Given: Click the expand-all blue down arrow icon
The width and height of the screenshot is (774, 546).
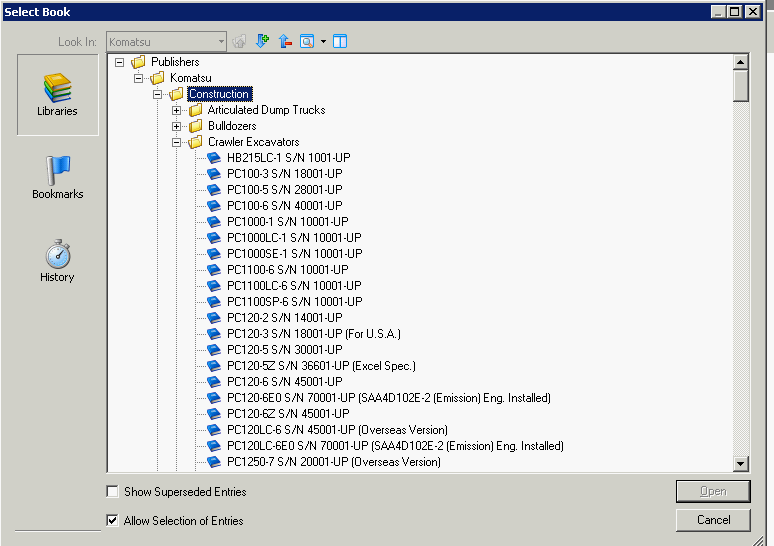Looking at the screenshot, I should tap(262, 41).
